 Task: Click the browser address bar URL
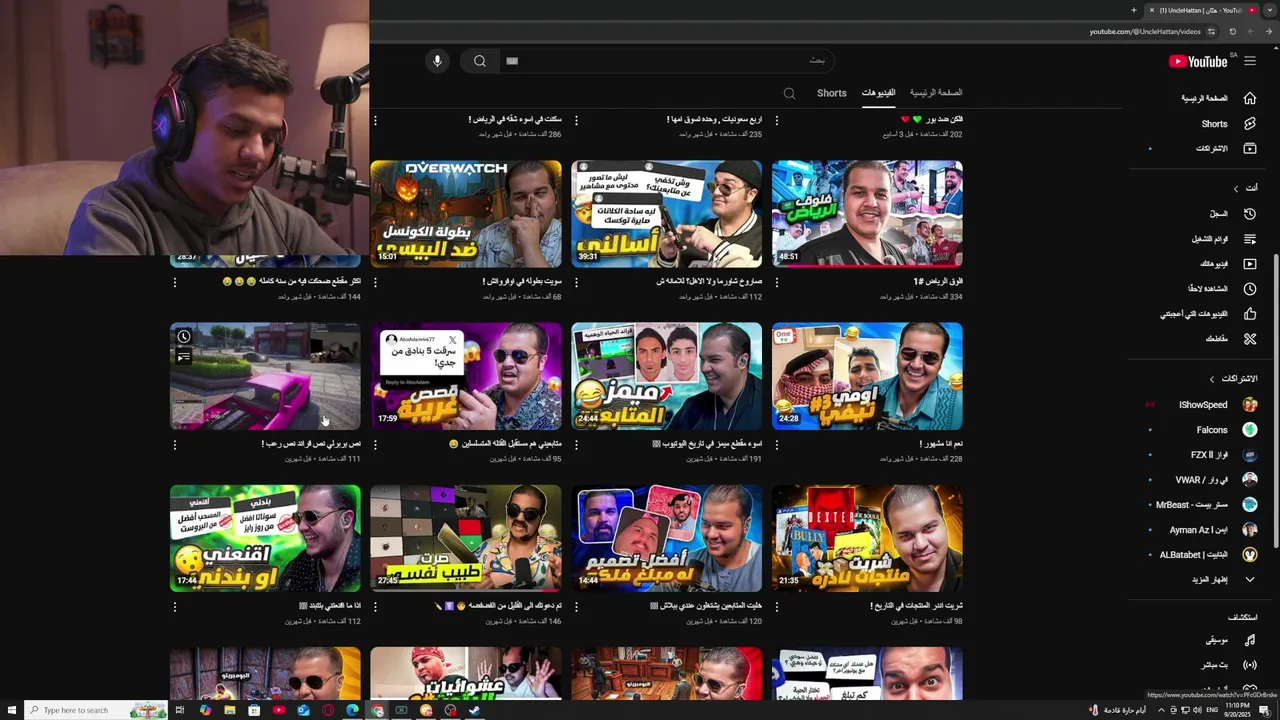tap(1144, 32)
